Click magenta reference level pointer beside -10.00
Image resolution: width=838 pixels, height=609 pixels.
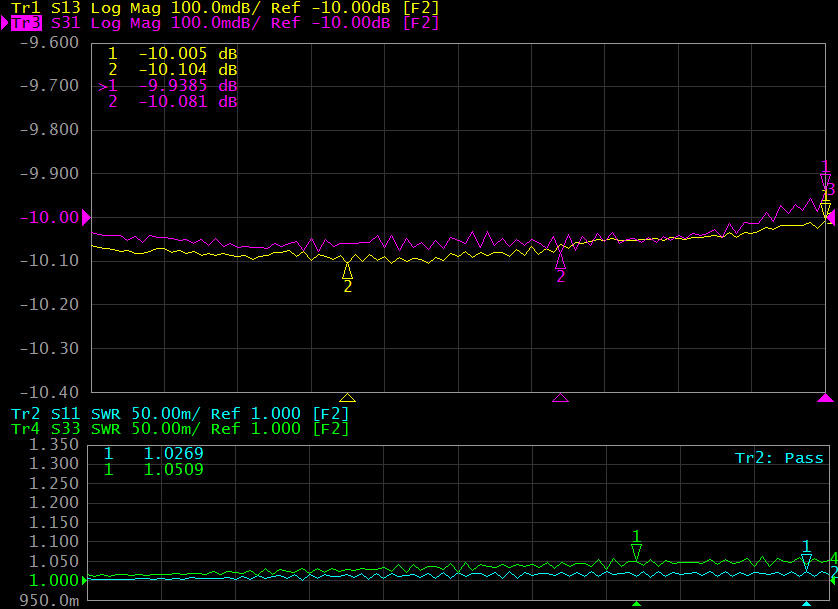pyautogui.click(x=86, y=217)
